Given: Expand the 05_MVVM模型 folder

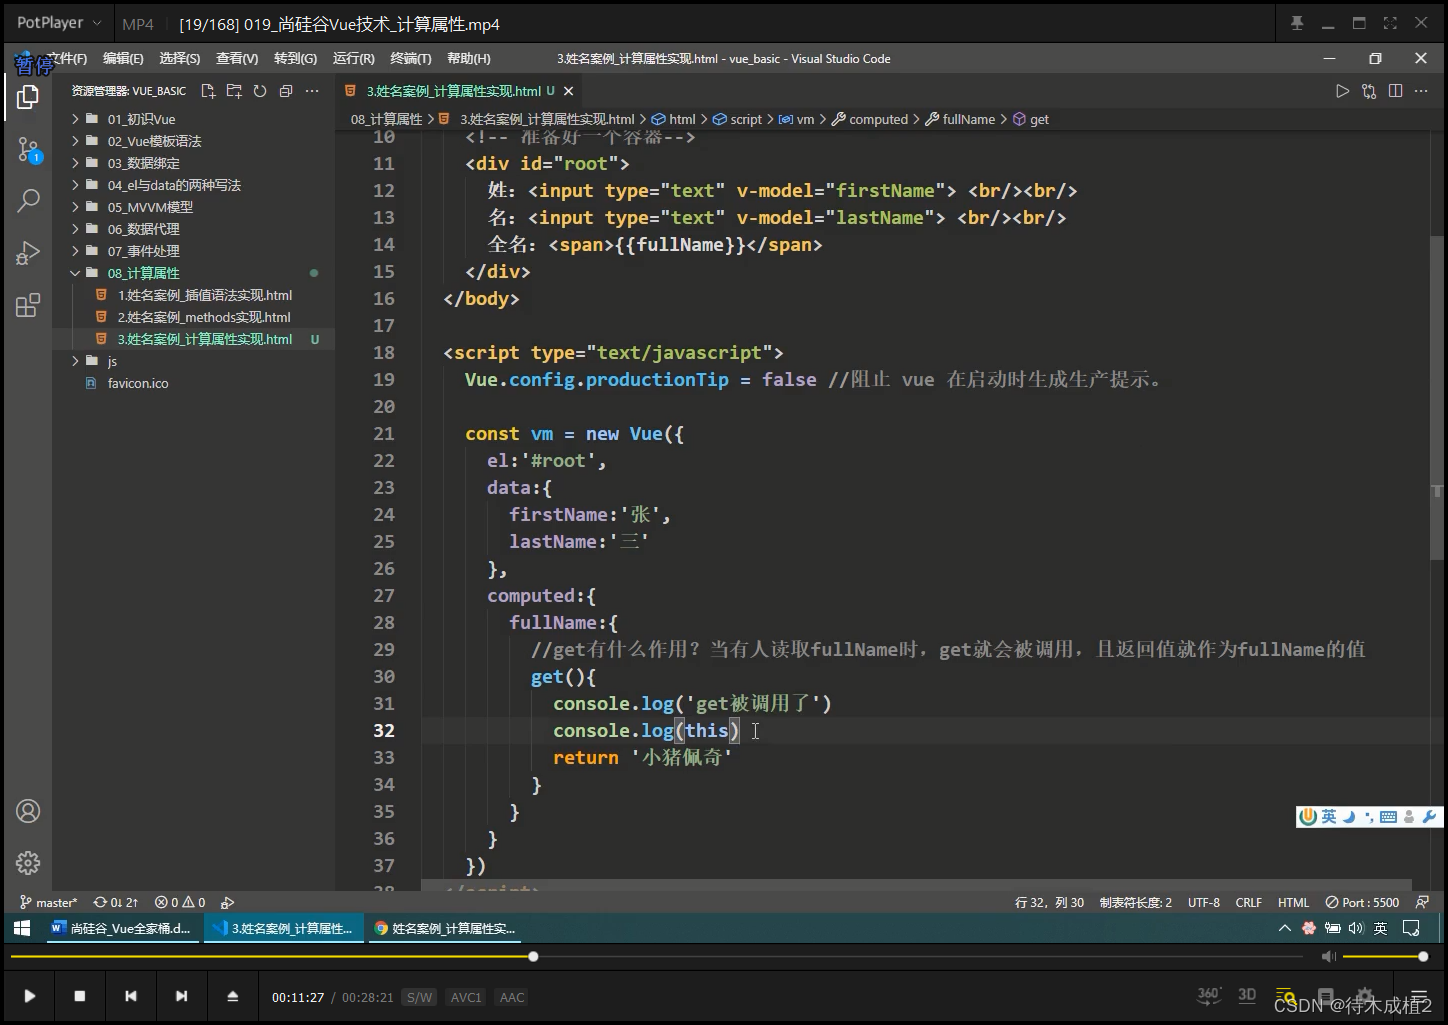Looking at the screenshot, I should [x=192, y=207].
